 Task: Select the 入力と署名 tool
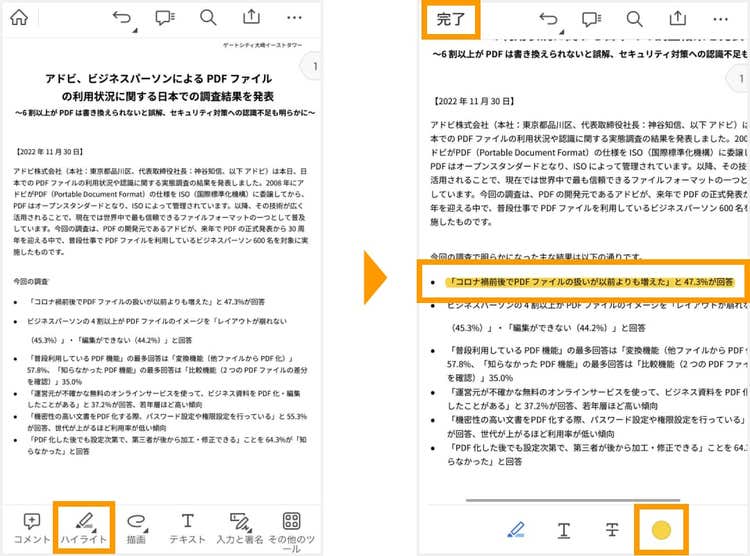[x=240, y=528]
